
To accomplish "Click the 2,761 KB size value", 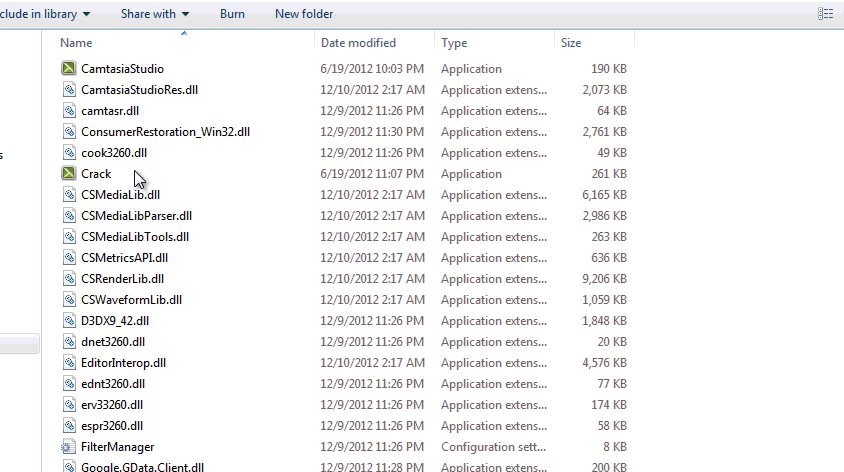I will tap(604, 132).
